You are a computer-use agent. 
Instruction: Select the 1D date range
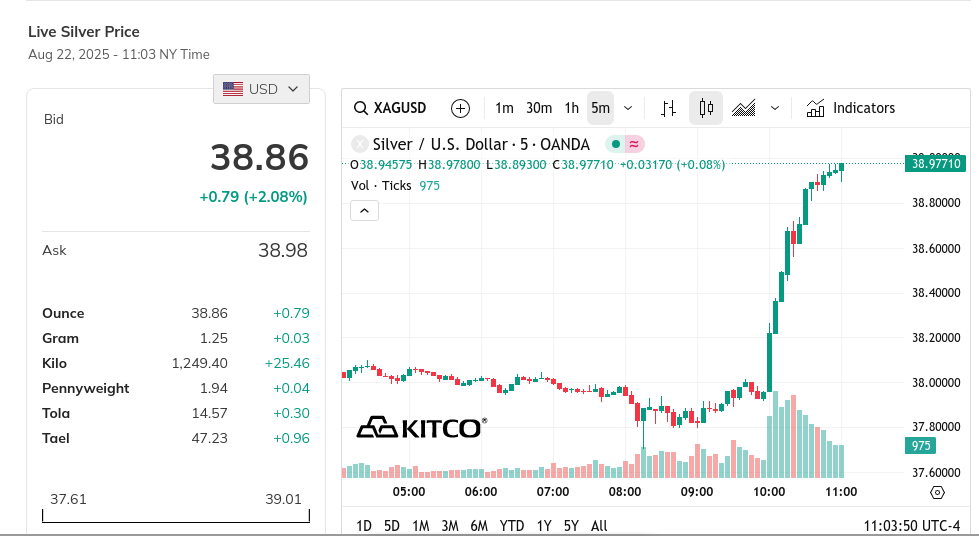pos(364,526)
